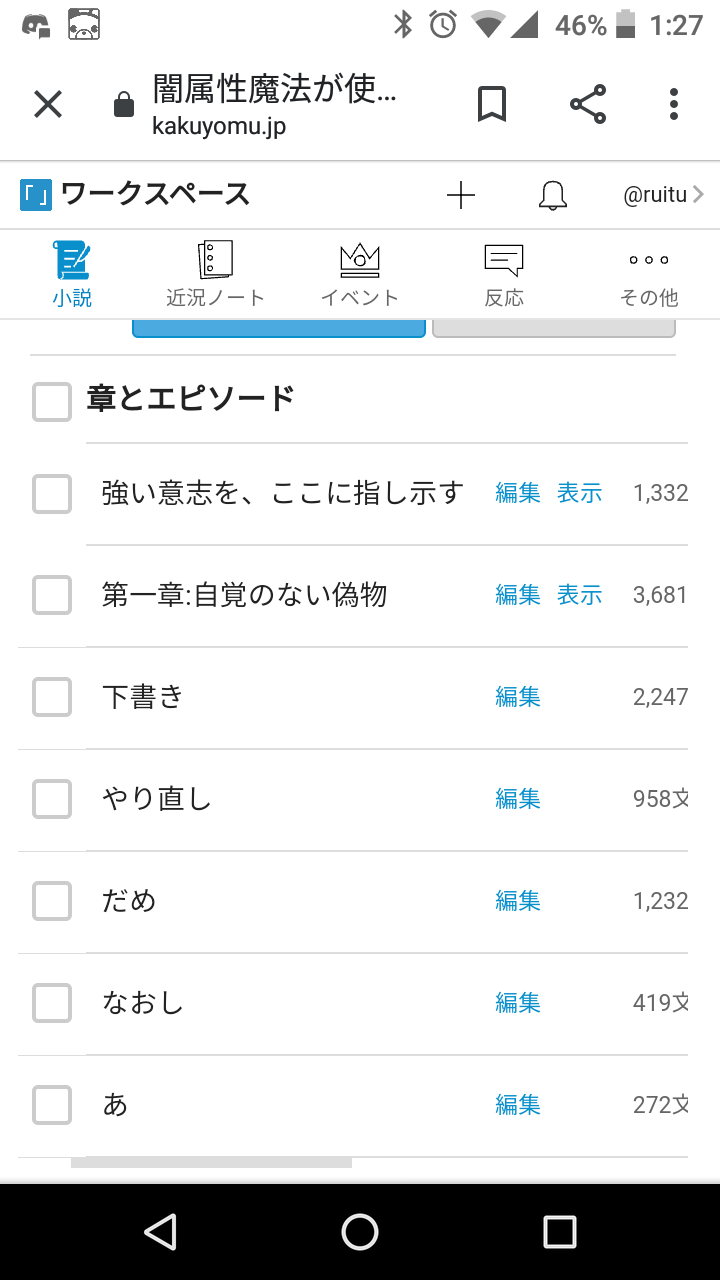Click 表示 link for 強い意志を、ここに指し示す
The height and width of the screenshot is (1280, 720).
point(580,493)
